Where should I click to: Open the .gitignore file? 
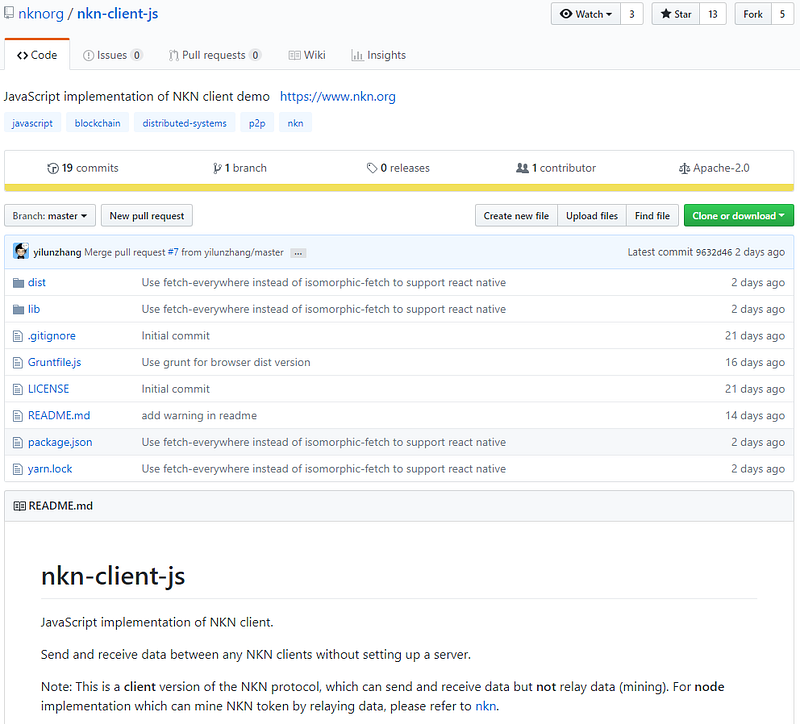pyautogui.click(x=52, y=336)
